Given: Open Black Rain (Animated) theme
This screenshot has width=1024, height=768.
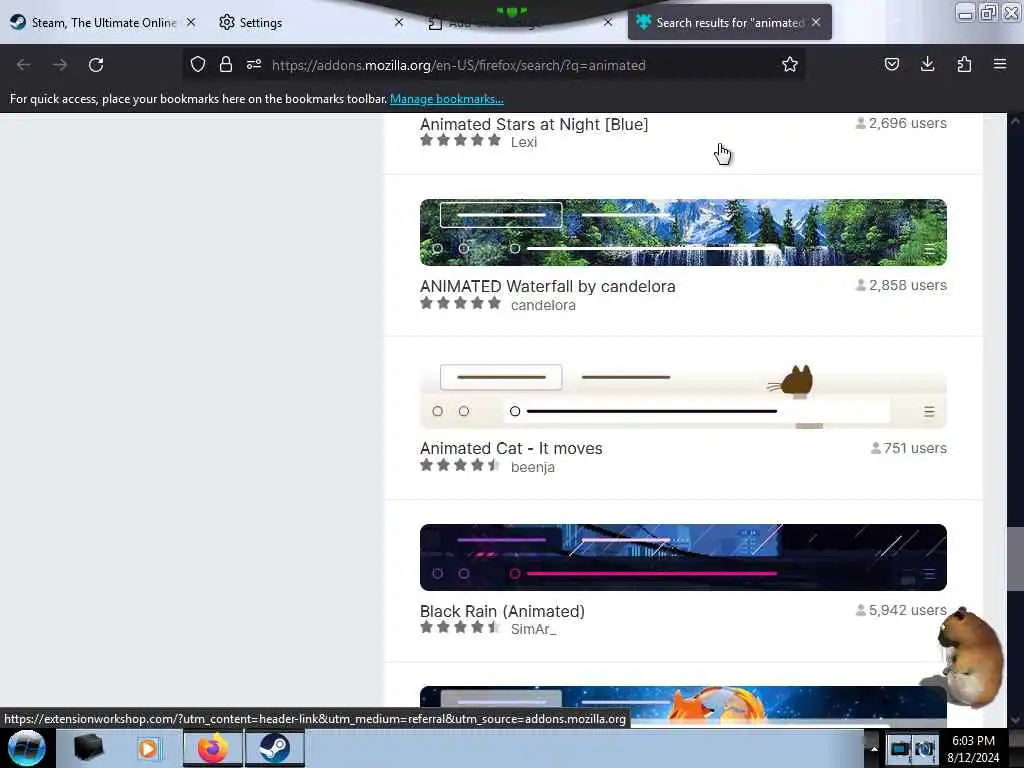Looking at the screenshot, I should click(x=502, y=611).
